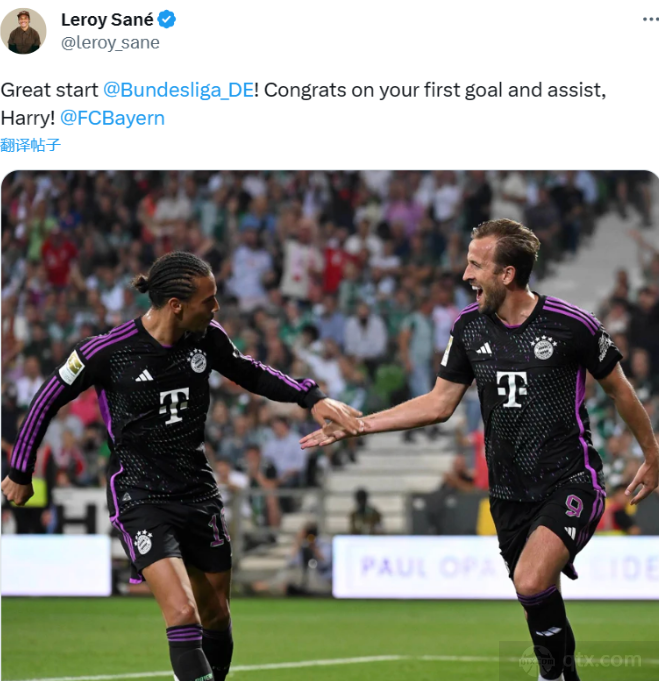Click the Bayern crest on right player's jersey
659x681 pixels.
click(543, 347)
